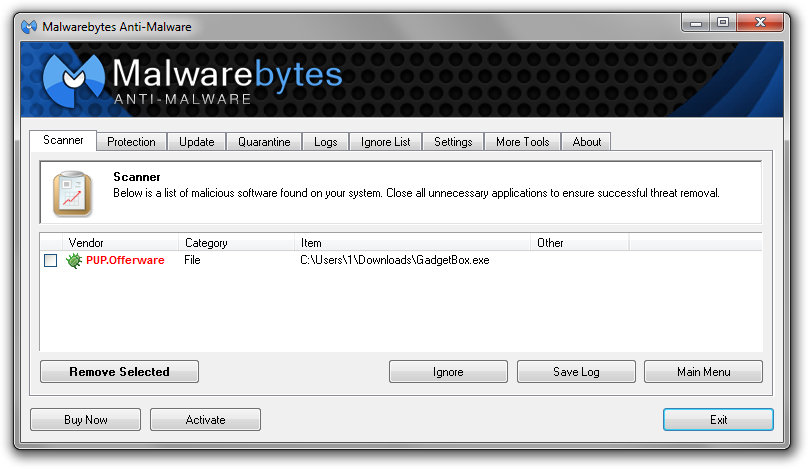809x469 pixels.
Task: Click the Ignore button
Action: click(x=448, y=371)
